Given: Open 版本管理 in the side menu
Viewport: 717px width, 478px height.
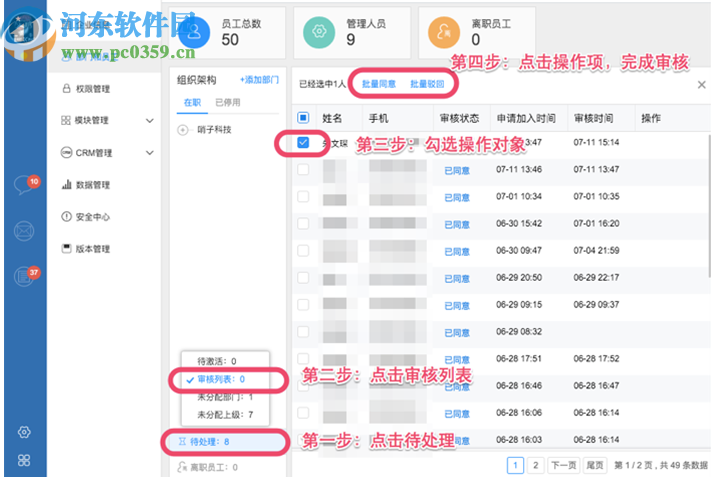Looking at the screenshot, I should 93,249.
